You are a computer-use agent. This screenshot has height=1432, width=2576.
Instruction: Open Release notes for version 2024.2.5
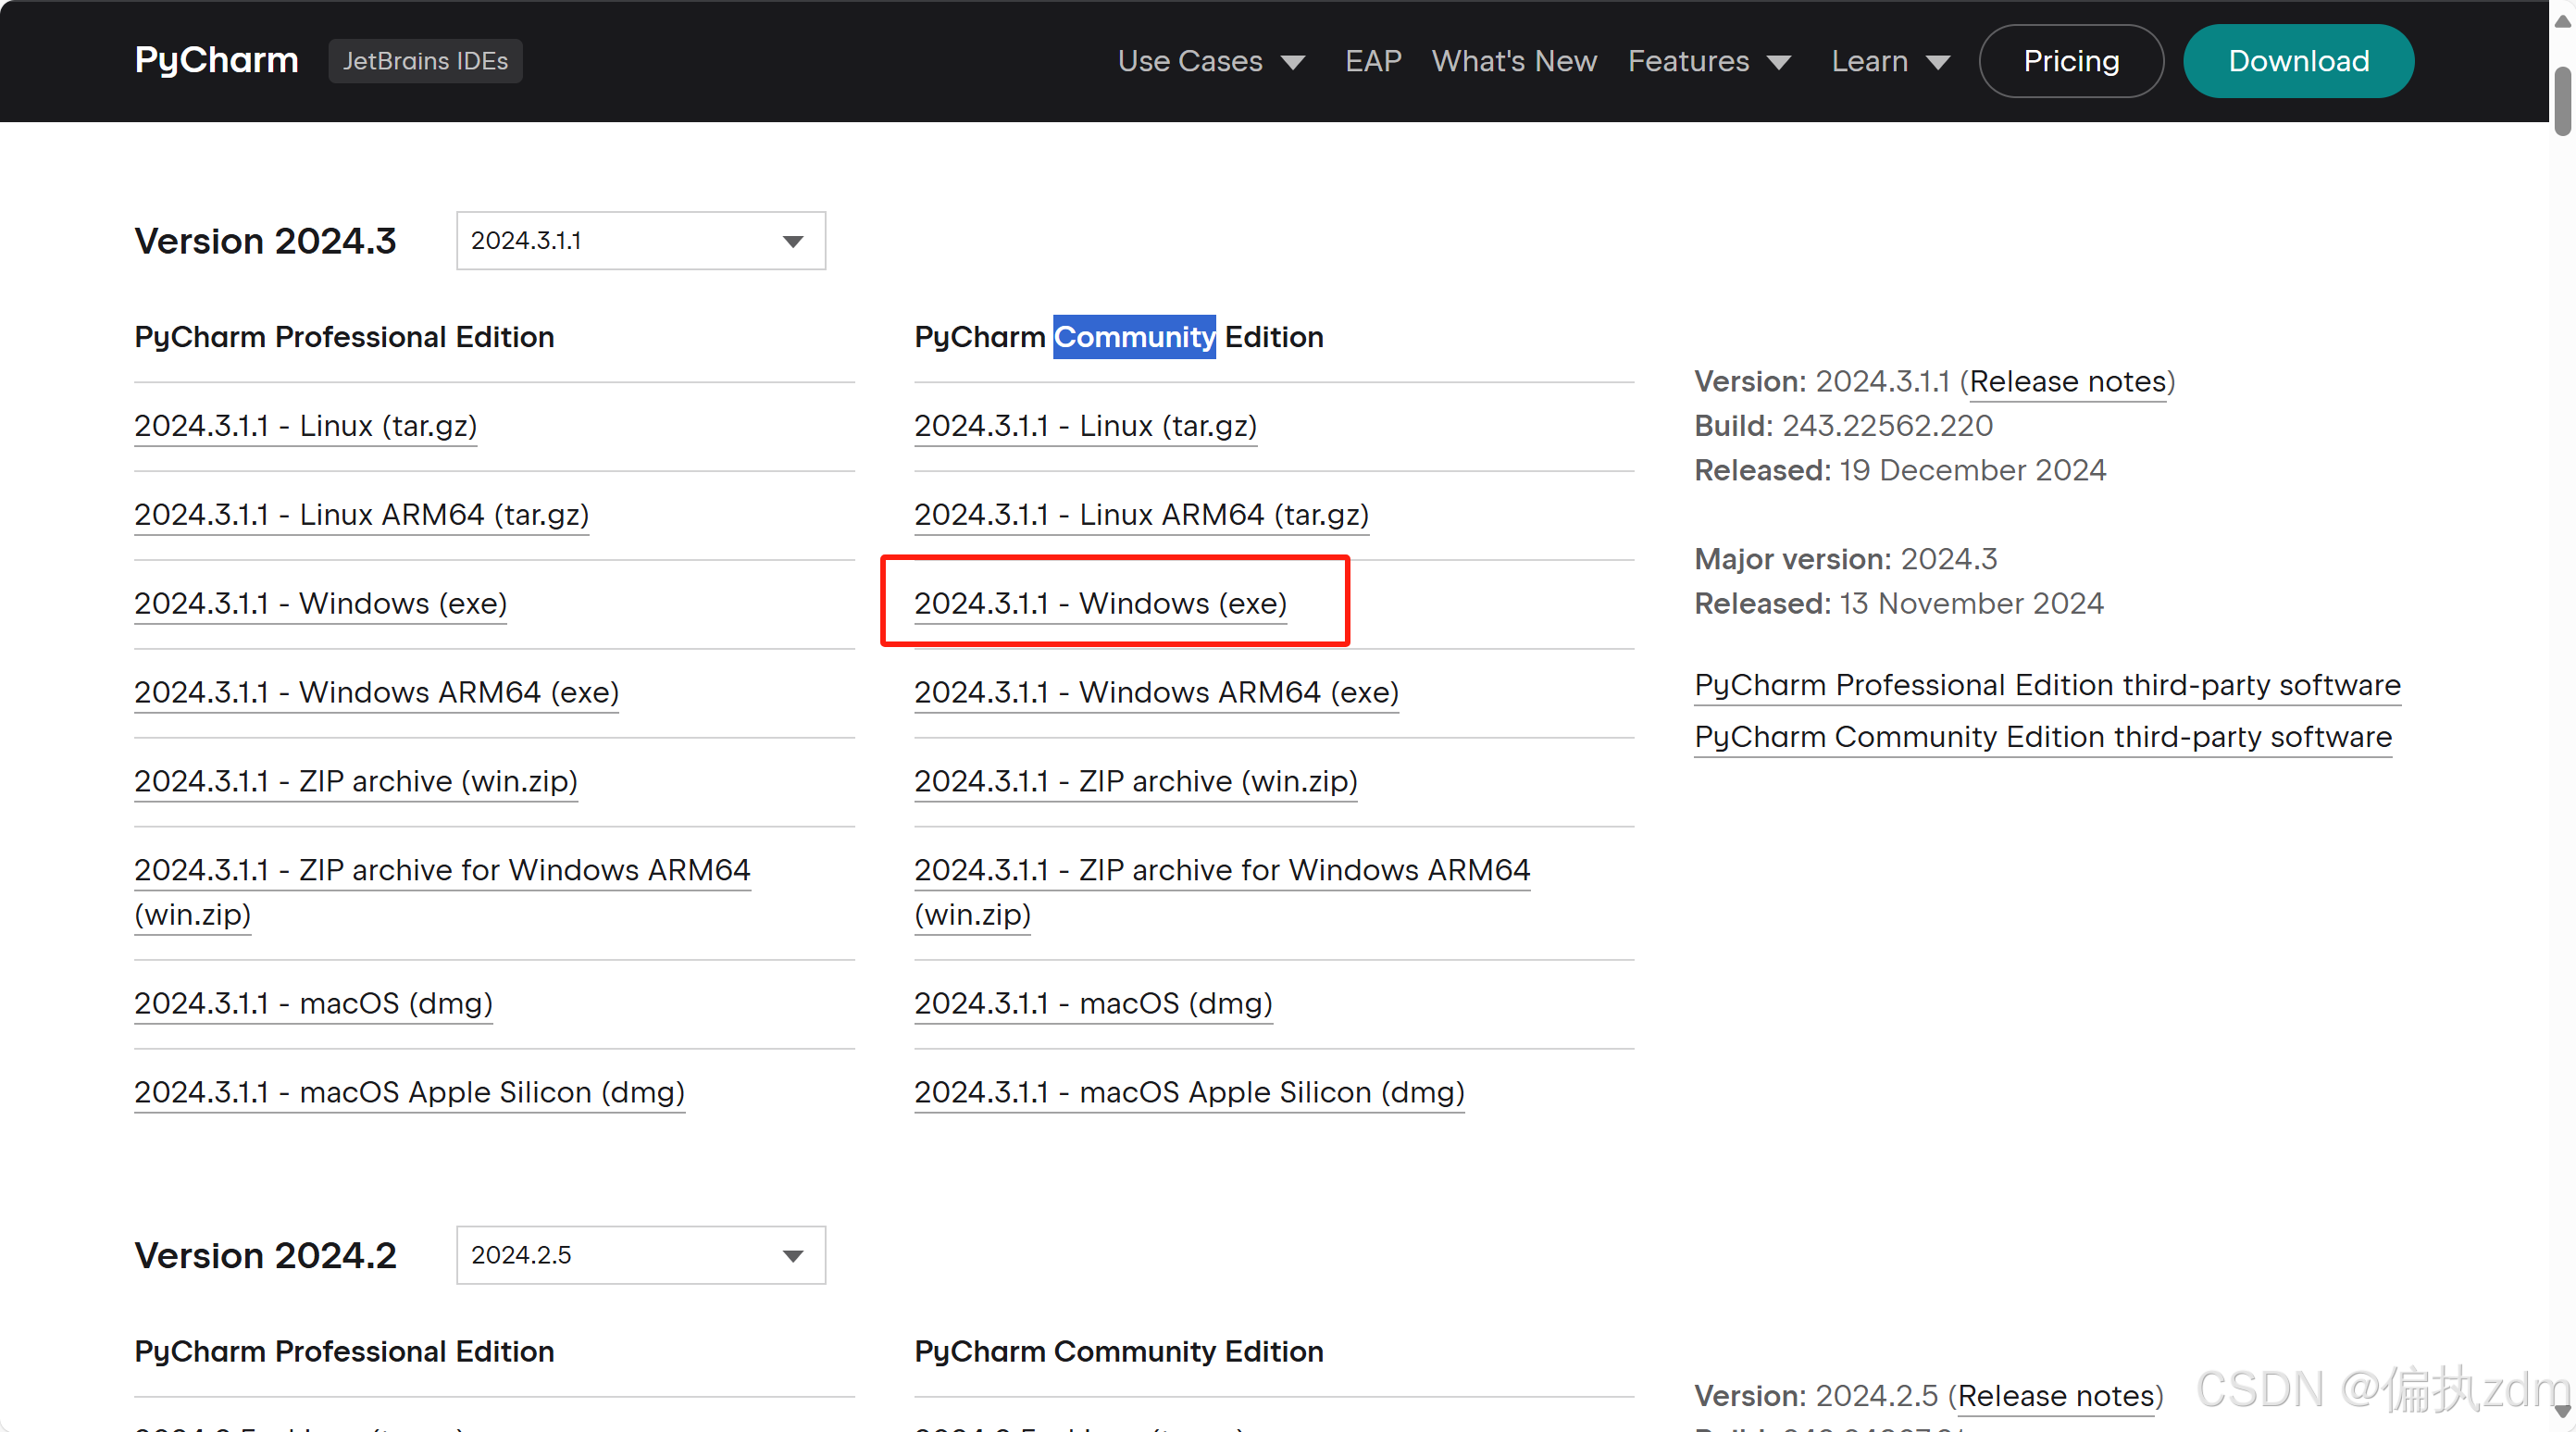(2055, 1396)
